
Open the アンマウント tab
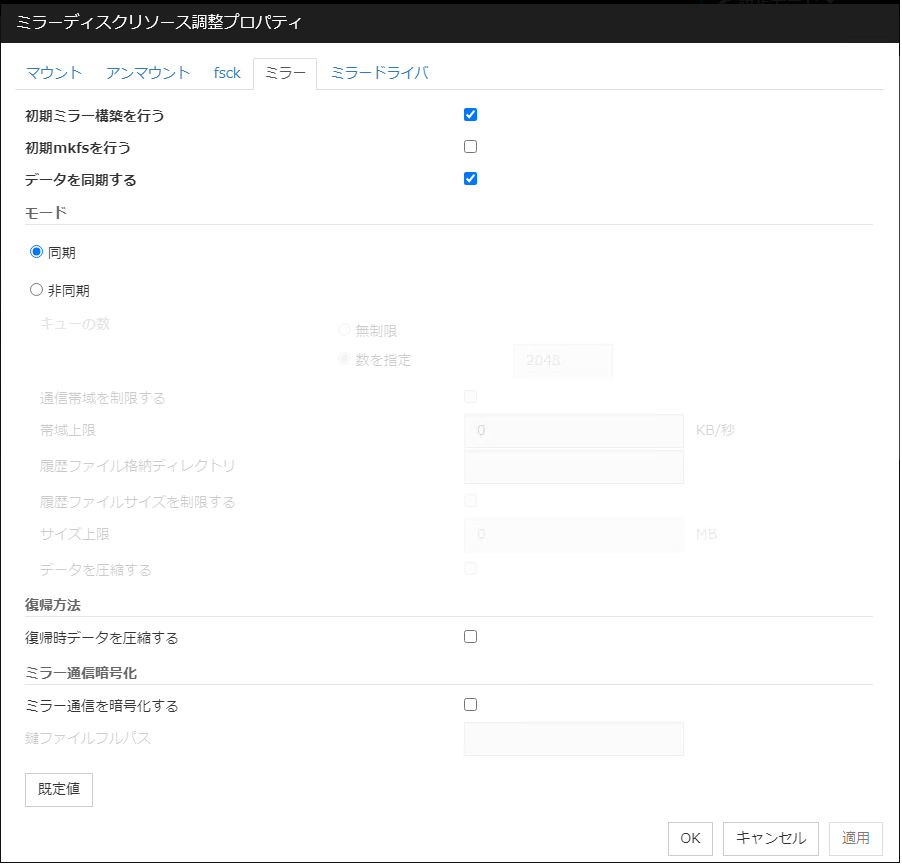(148, 73)
